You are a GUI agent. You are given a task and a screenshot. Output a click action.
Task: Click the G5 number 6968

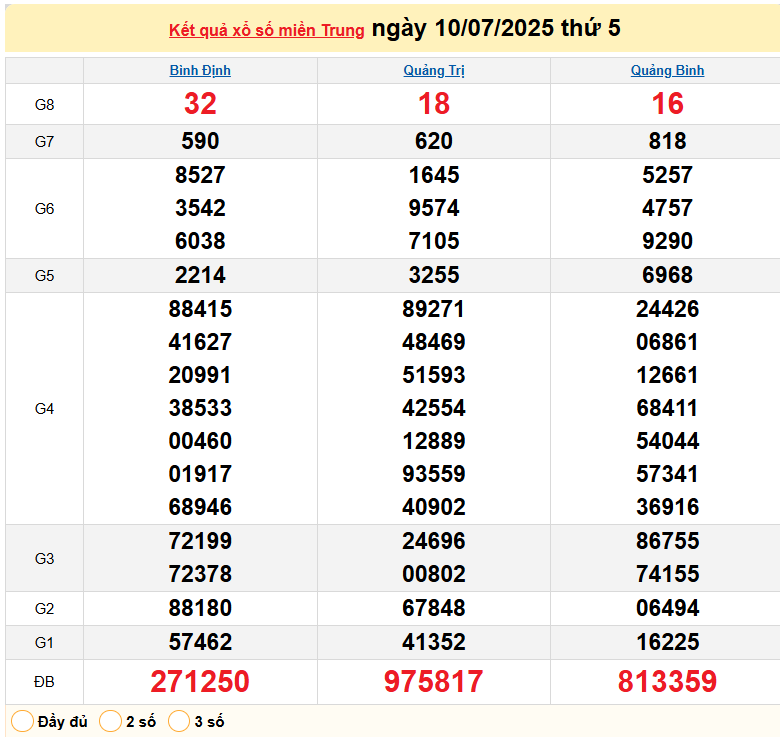667,275
